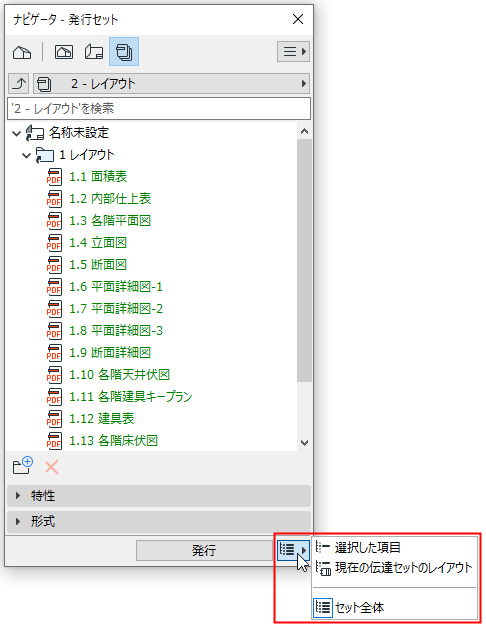Select the item 1.12 建具表
The height and width of the screenshot is (629, 486).
(x=101, y=419)
